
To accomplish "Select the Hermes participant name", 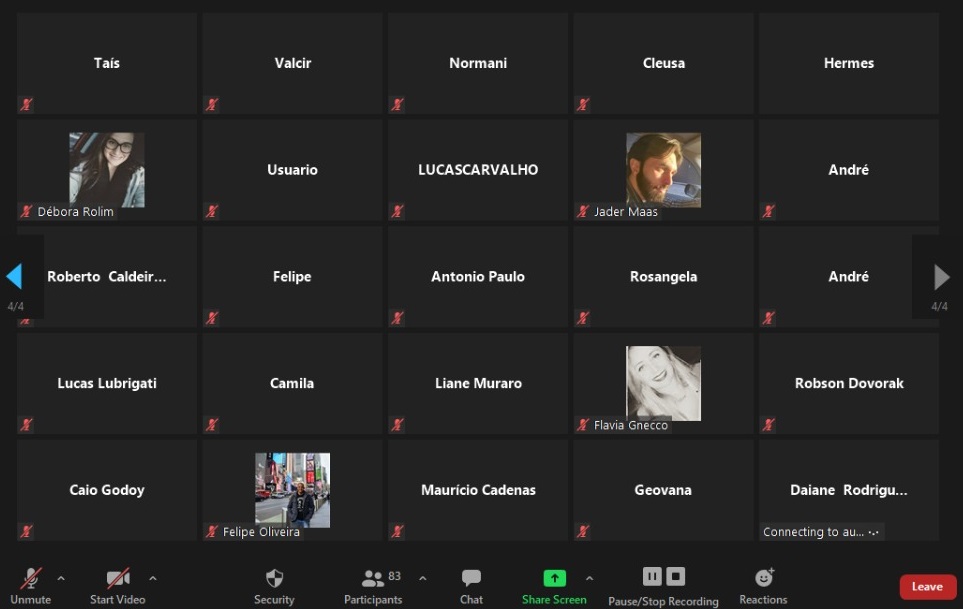I will [x=849, y=63].
